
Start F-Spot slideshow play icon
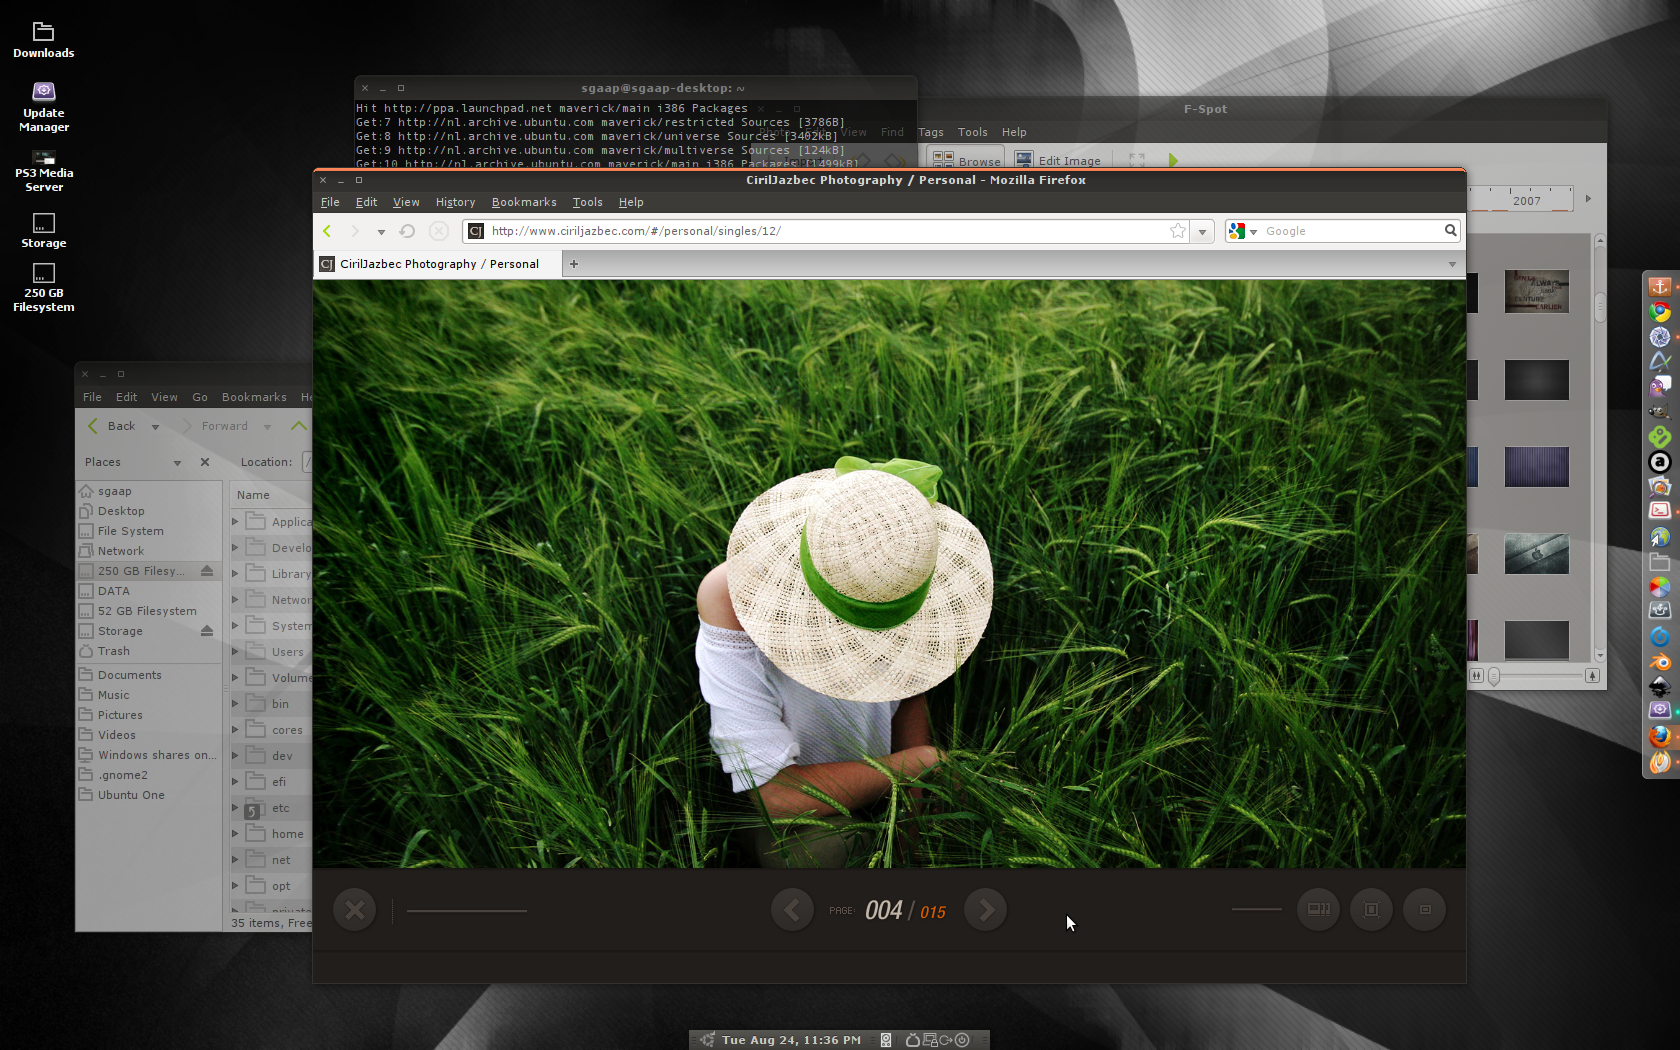tap(1173, 160)
